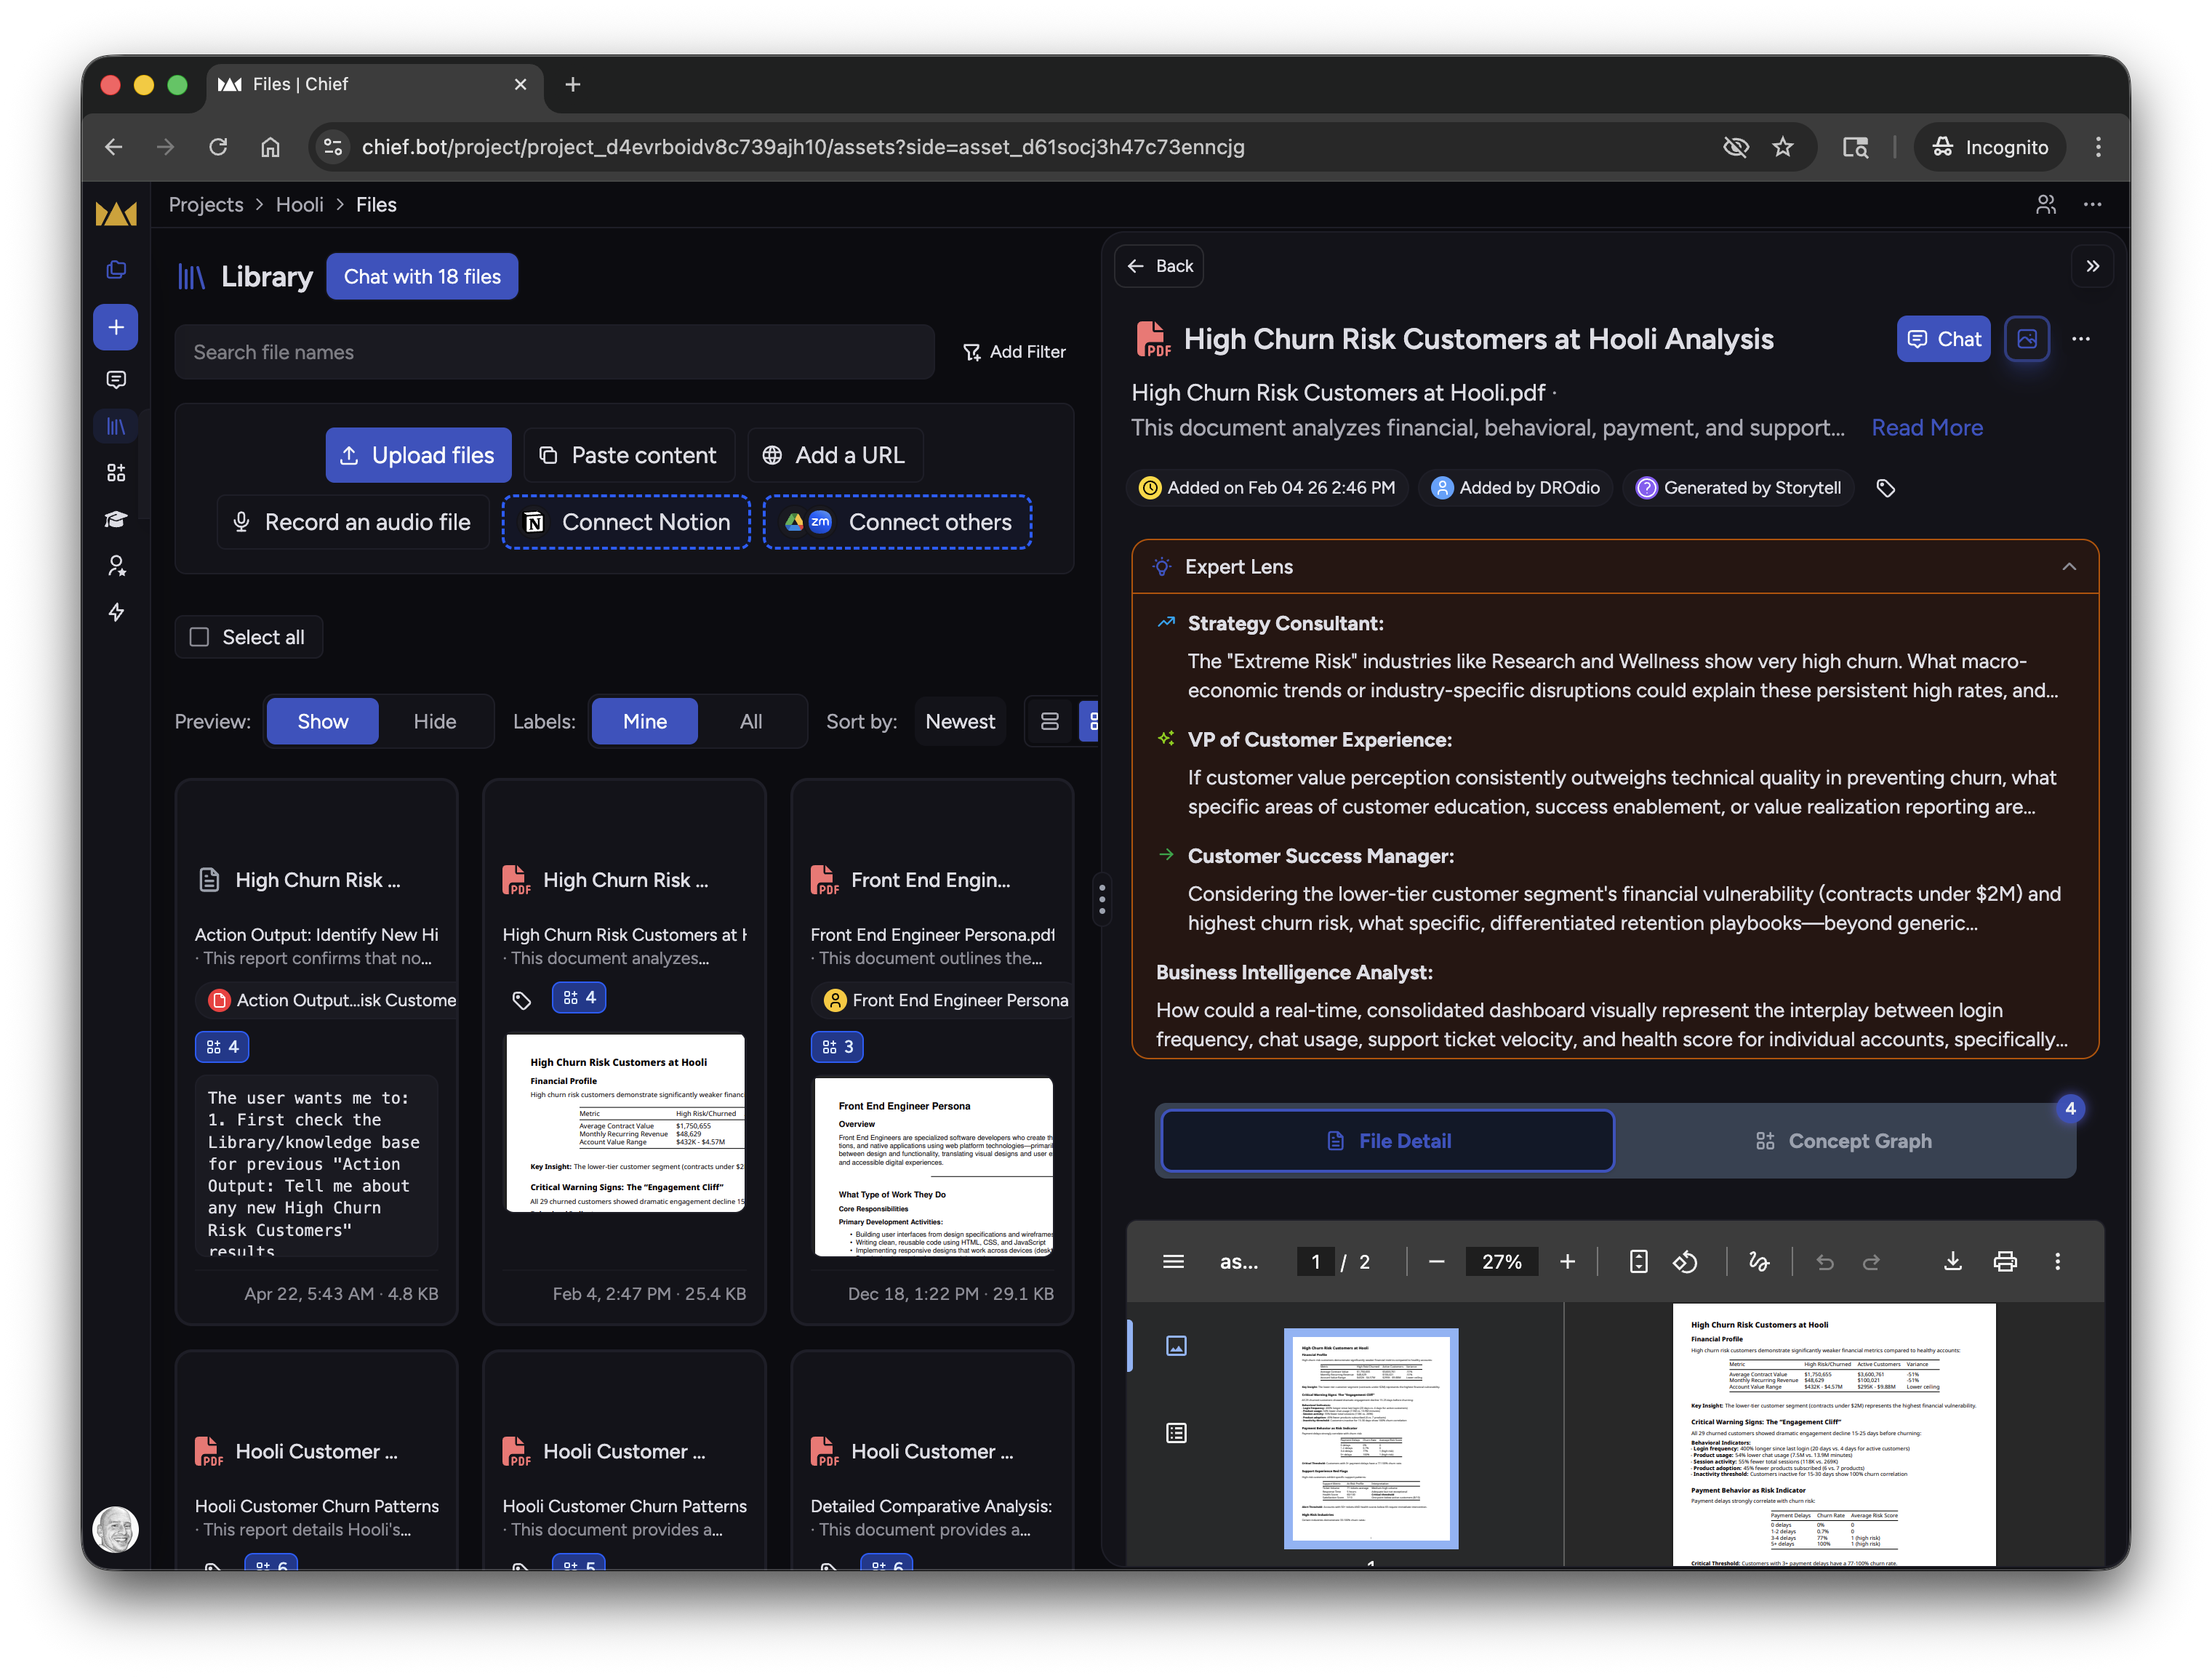
Task: Switch to the Concept Graph tab
Action: (x=1843, y=1140)
